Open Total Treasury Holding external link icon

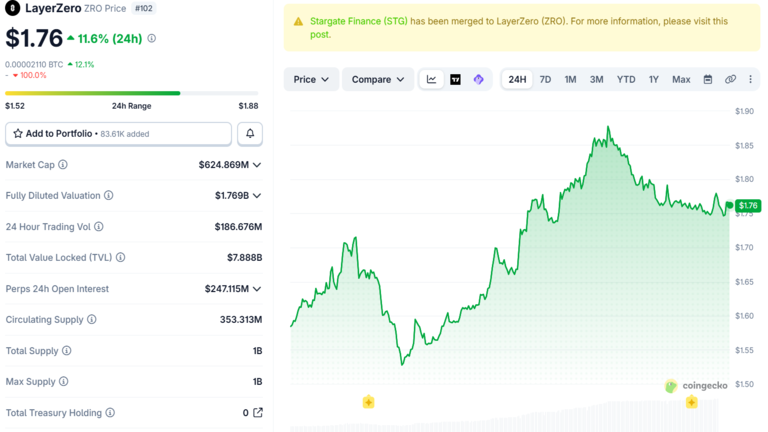tap(258, 412)
